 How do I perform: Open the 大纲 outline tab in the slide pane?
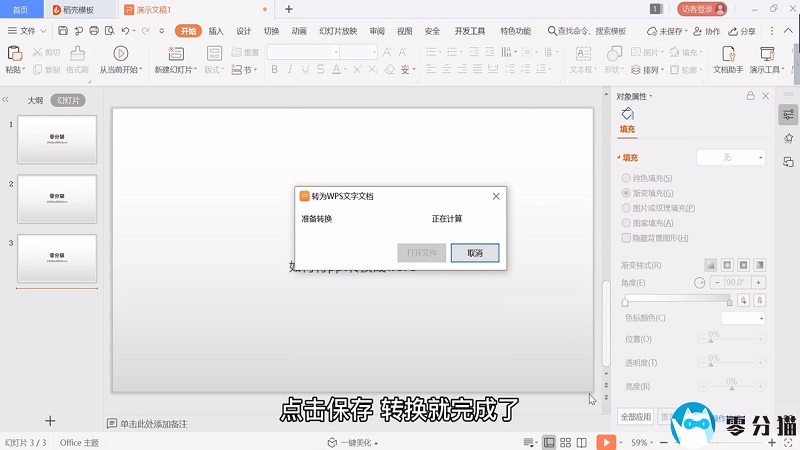(35, 100)
